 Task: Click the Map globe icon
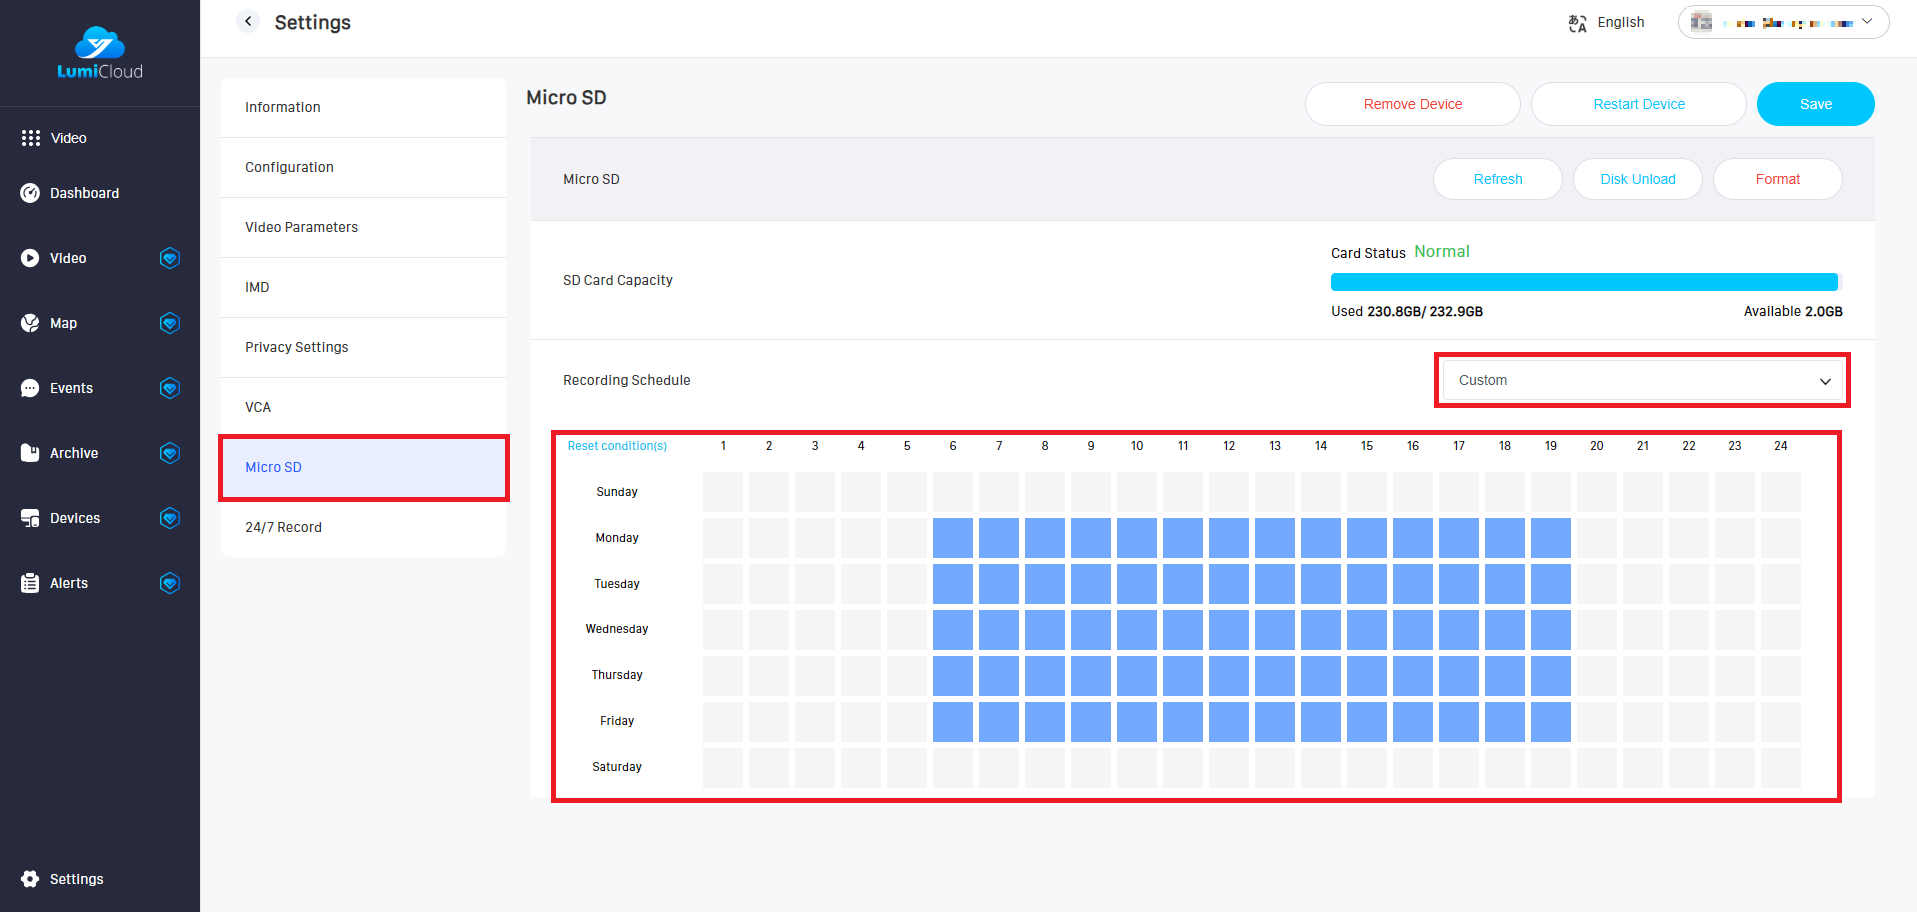tap(30, 323)
